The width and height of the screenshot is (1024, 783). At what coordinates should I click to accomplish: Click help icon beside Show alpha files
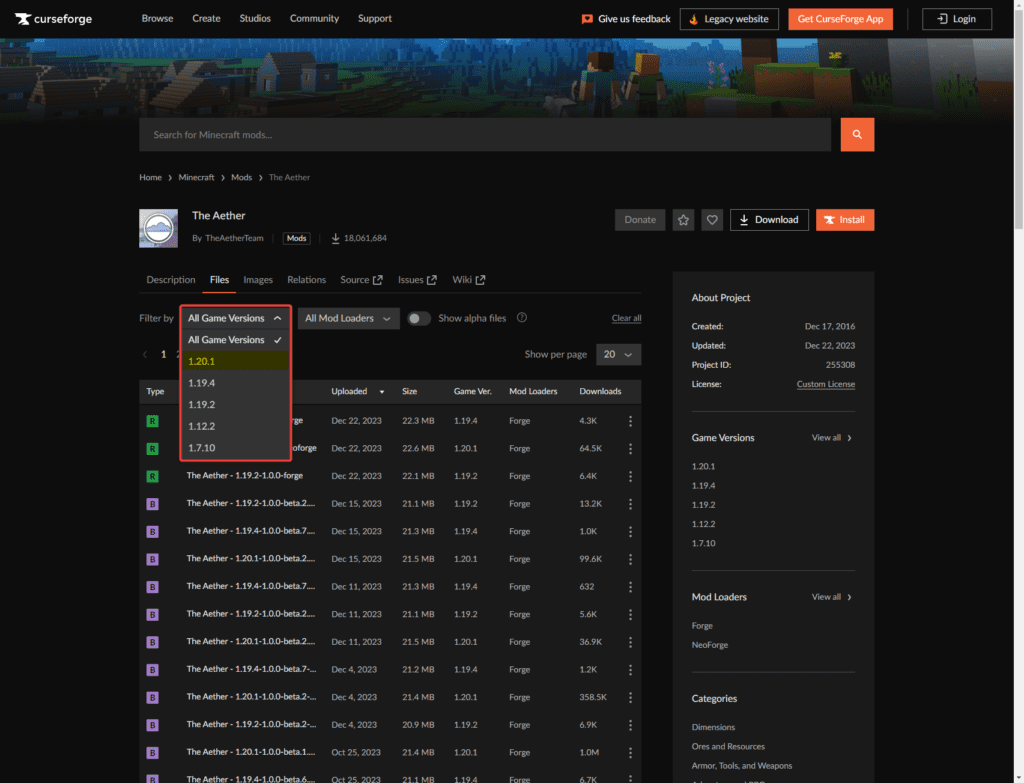click(522, 318)
